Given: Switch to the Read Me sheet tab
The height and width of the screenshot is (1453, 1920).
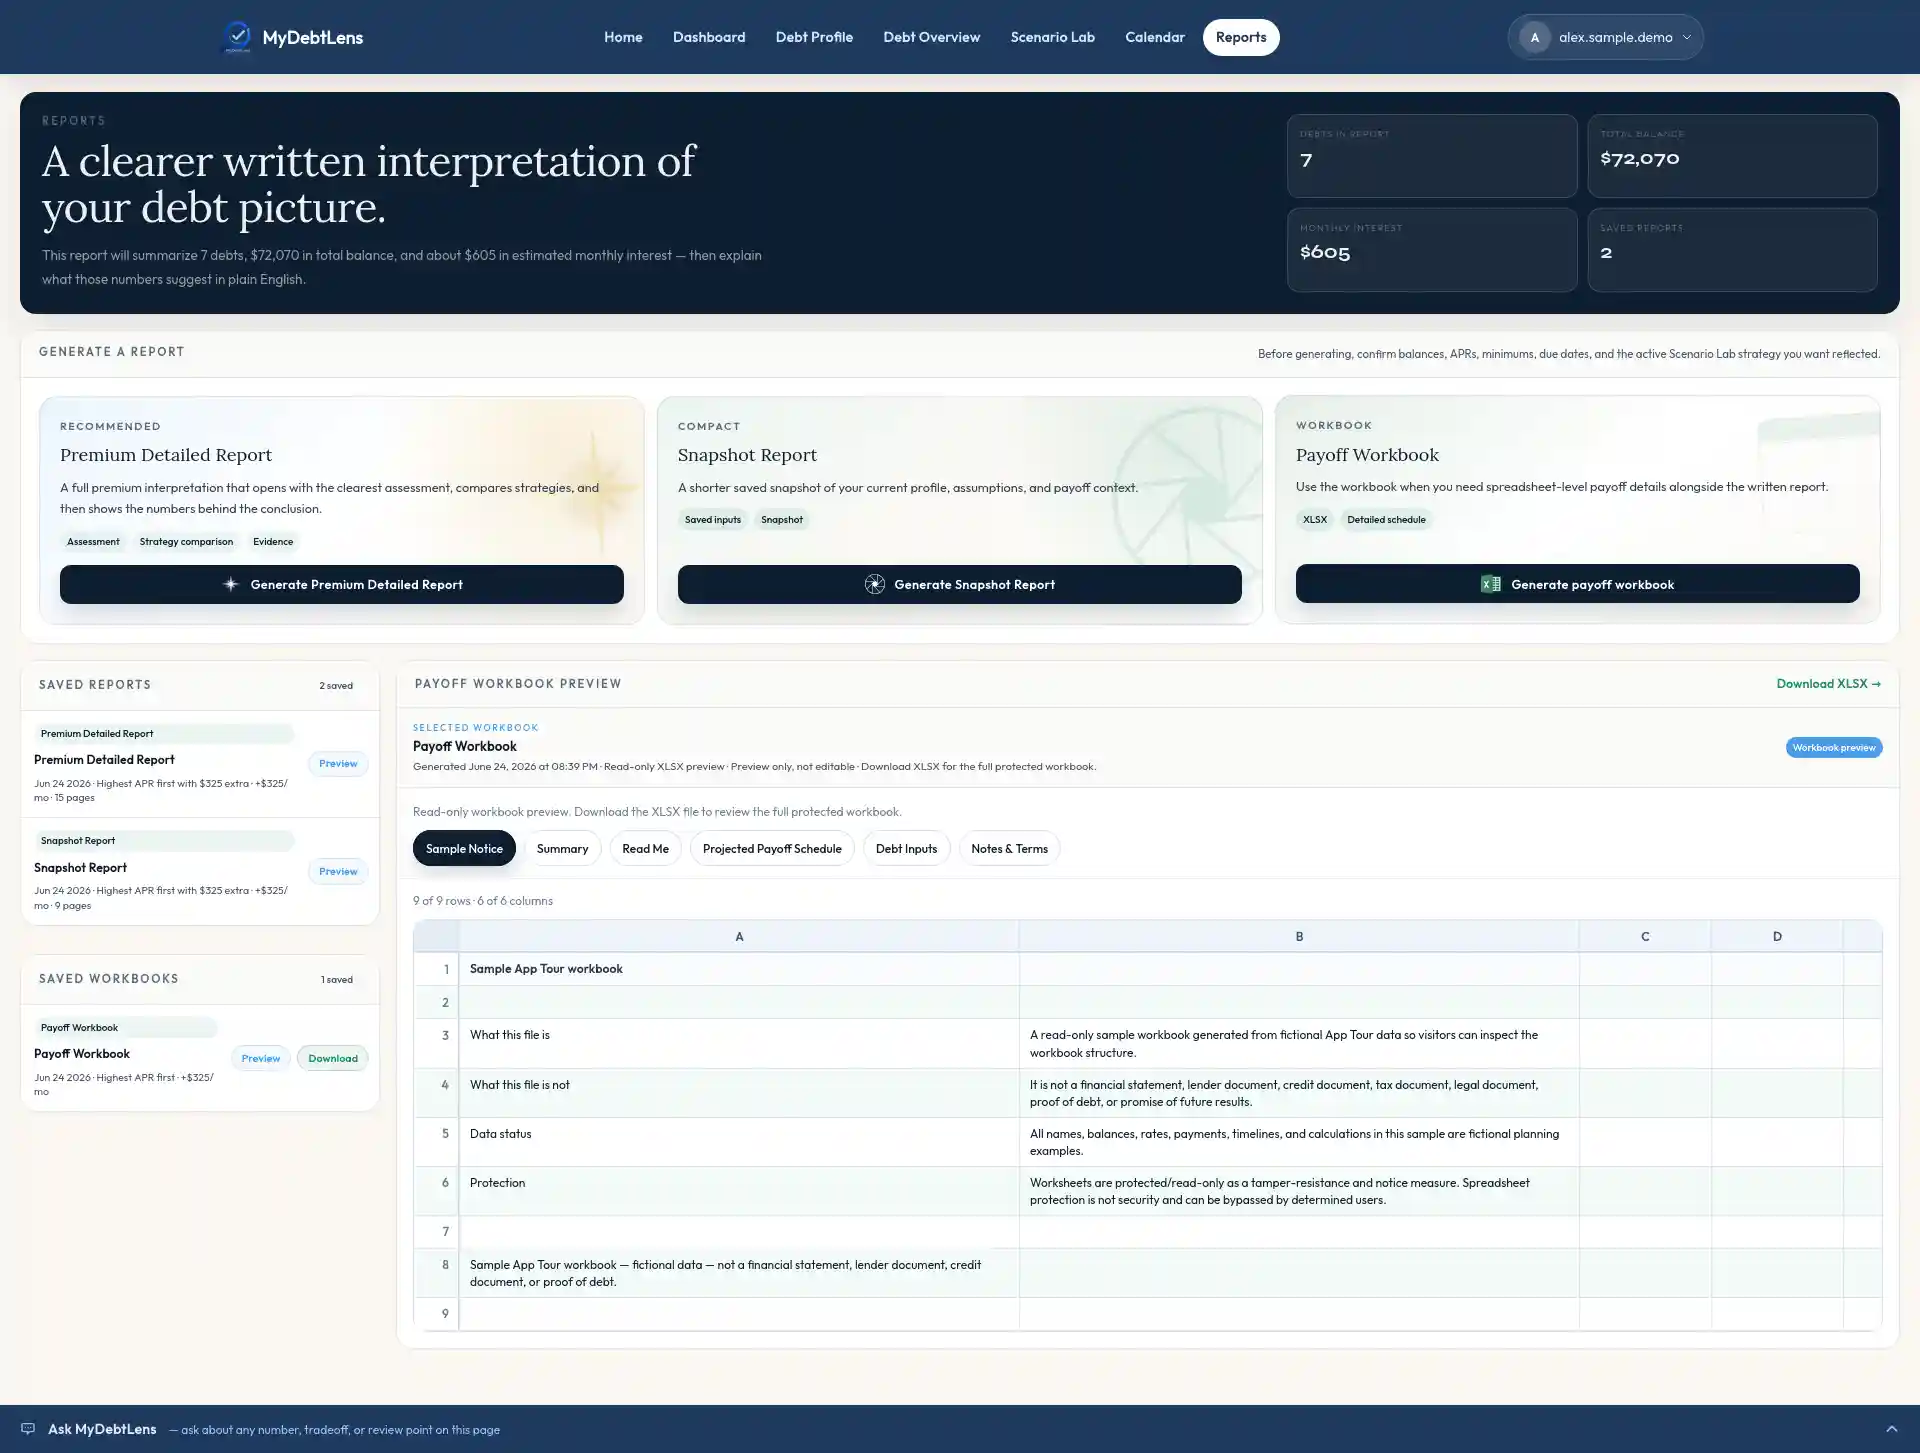Looking at the screenshot, I should click(x=645, y=849).
